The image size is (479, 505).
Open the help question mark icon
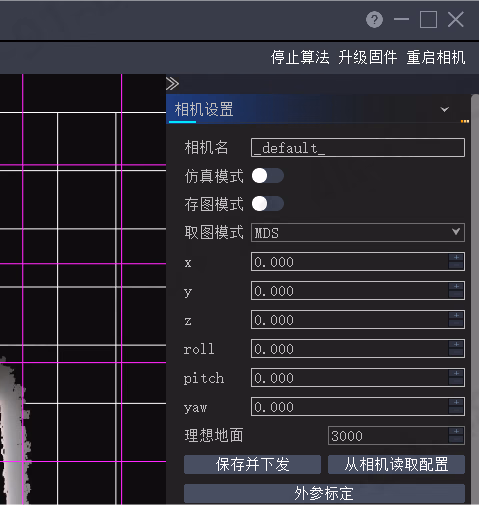point(374,20)
